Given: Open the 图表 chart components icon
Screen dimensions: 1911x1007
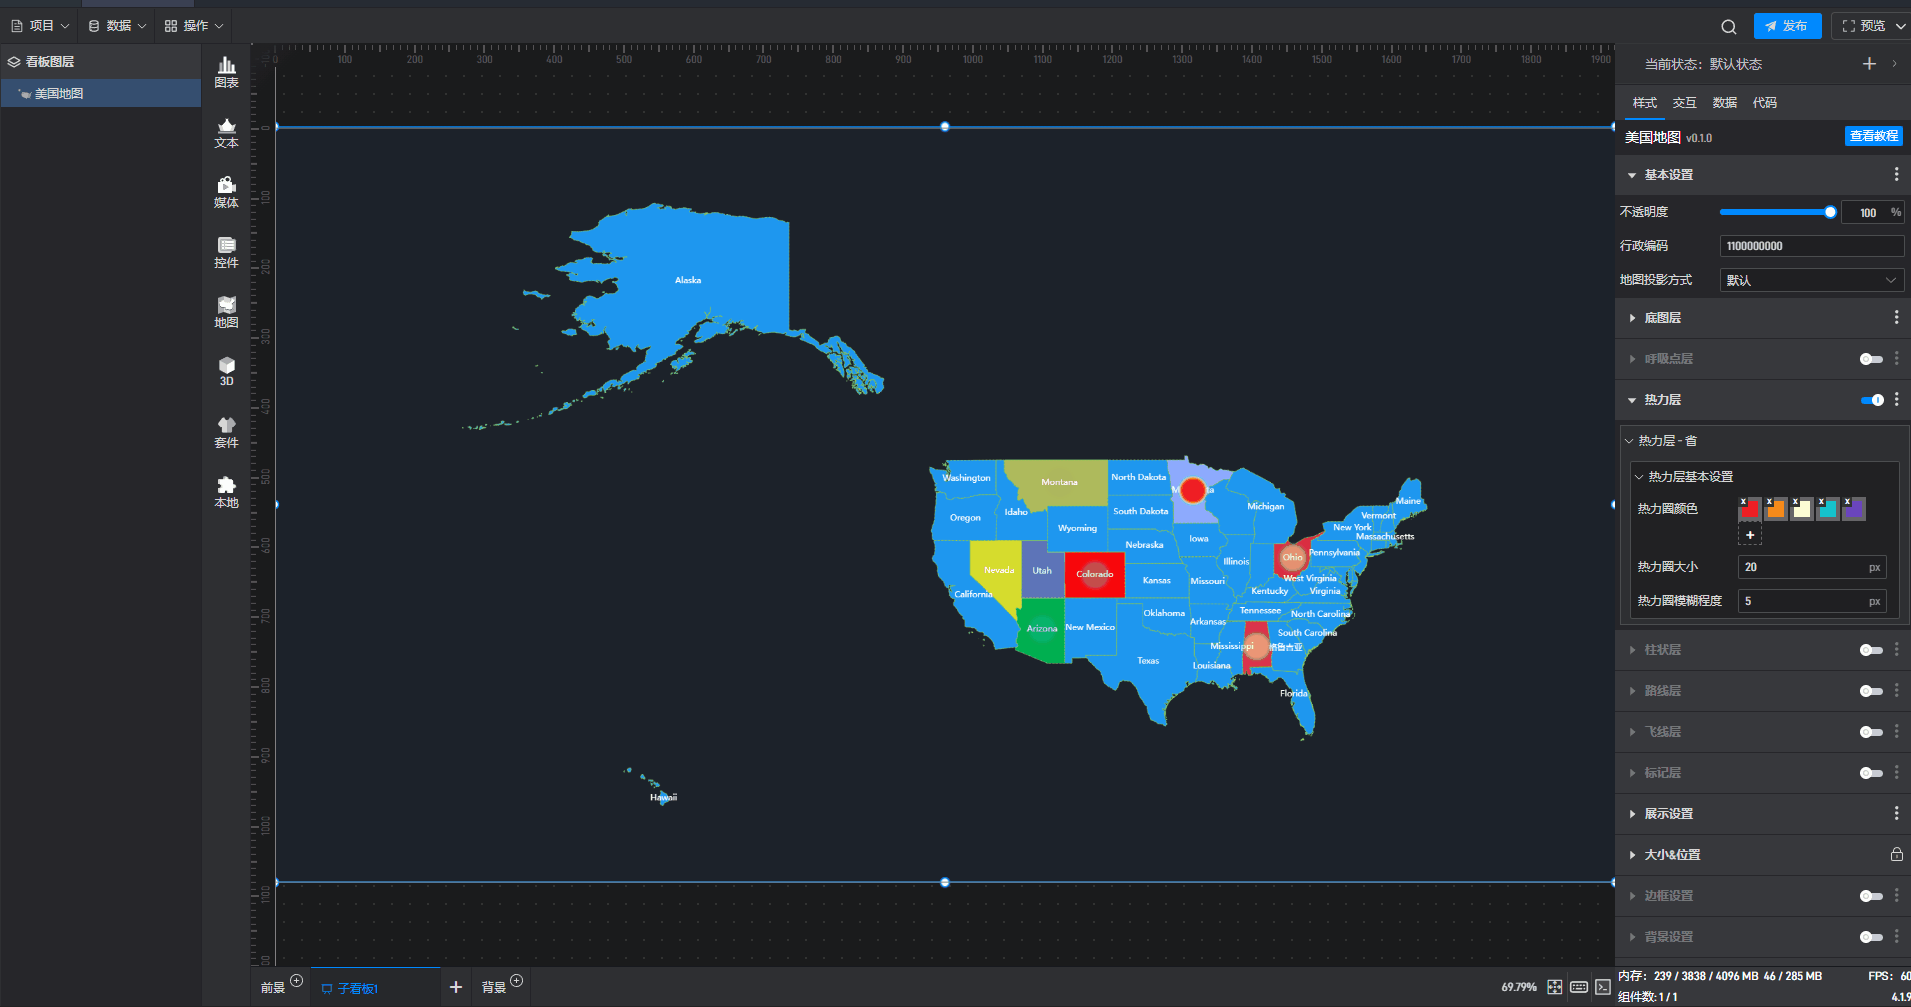Looking at the screenshot, I should pyautogui.click(x=226, y=72).
